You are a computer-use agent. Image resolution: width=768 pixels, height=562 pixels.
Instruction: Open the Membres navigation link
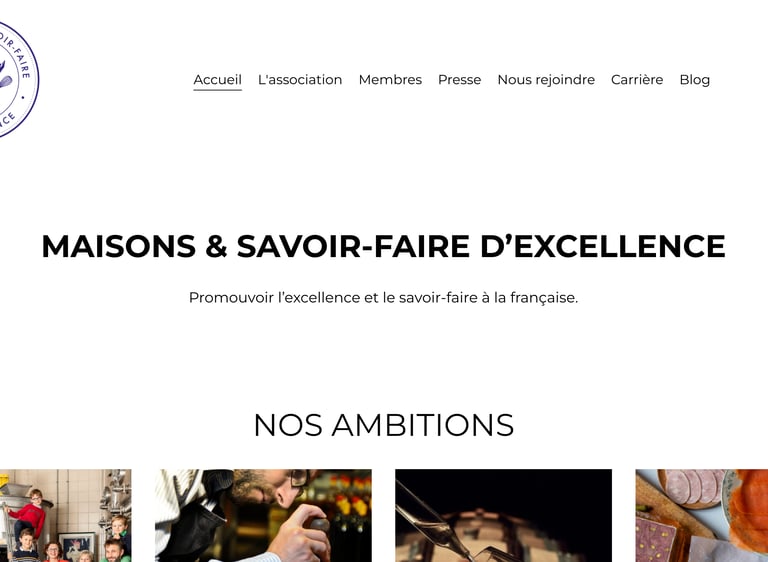click(x=390, y=79)
